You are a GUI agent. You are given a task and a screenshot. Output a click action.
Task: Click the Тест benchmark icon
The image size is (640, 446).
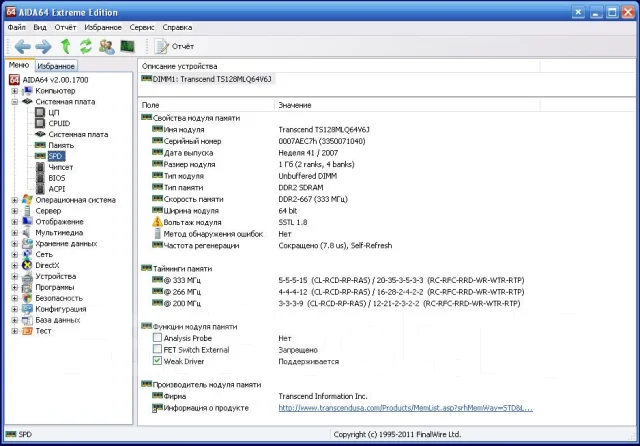point(27,331)
